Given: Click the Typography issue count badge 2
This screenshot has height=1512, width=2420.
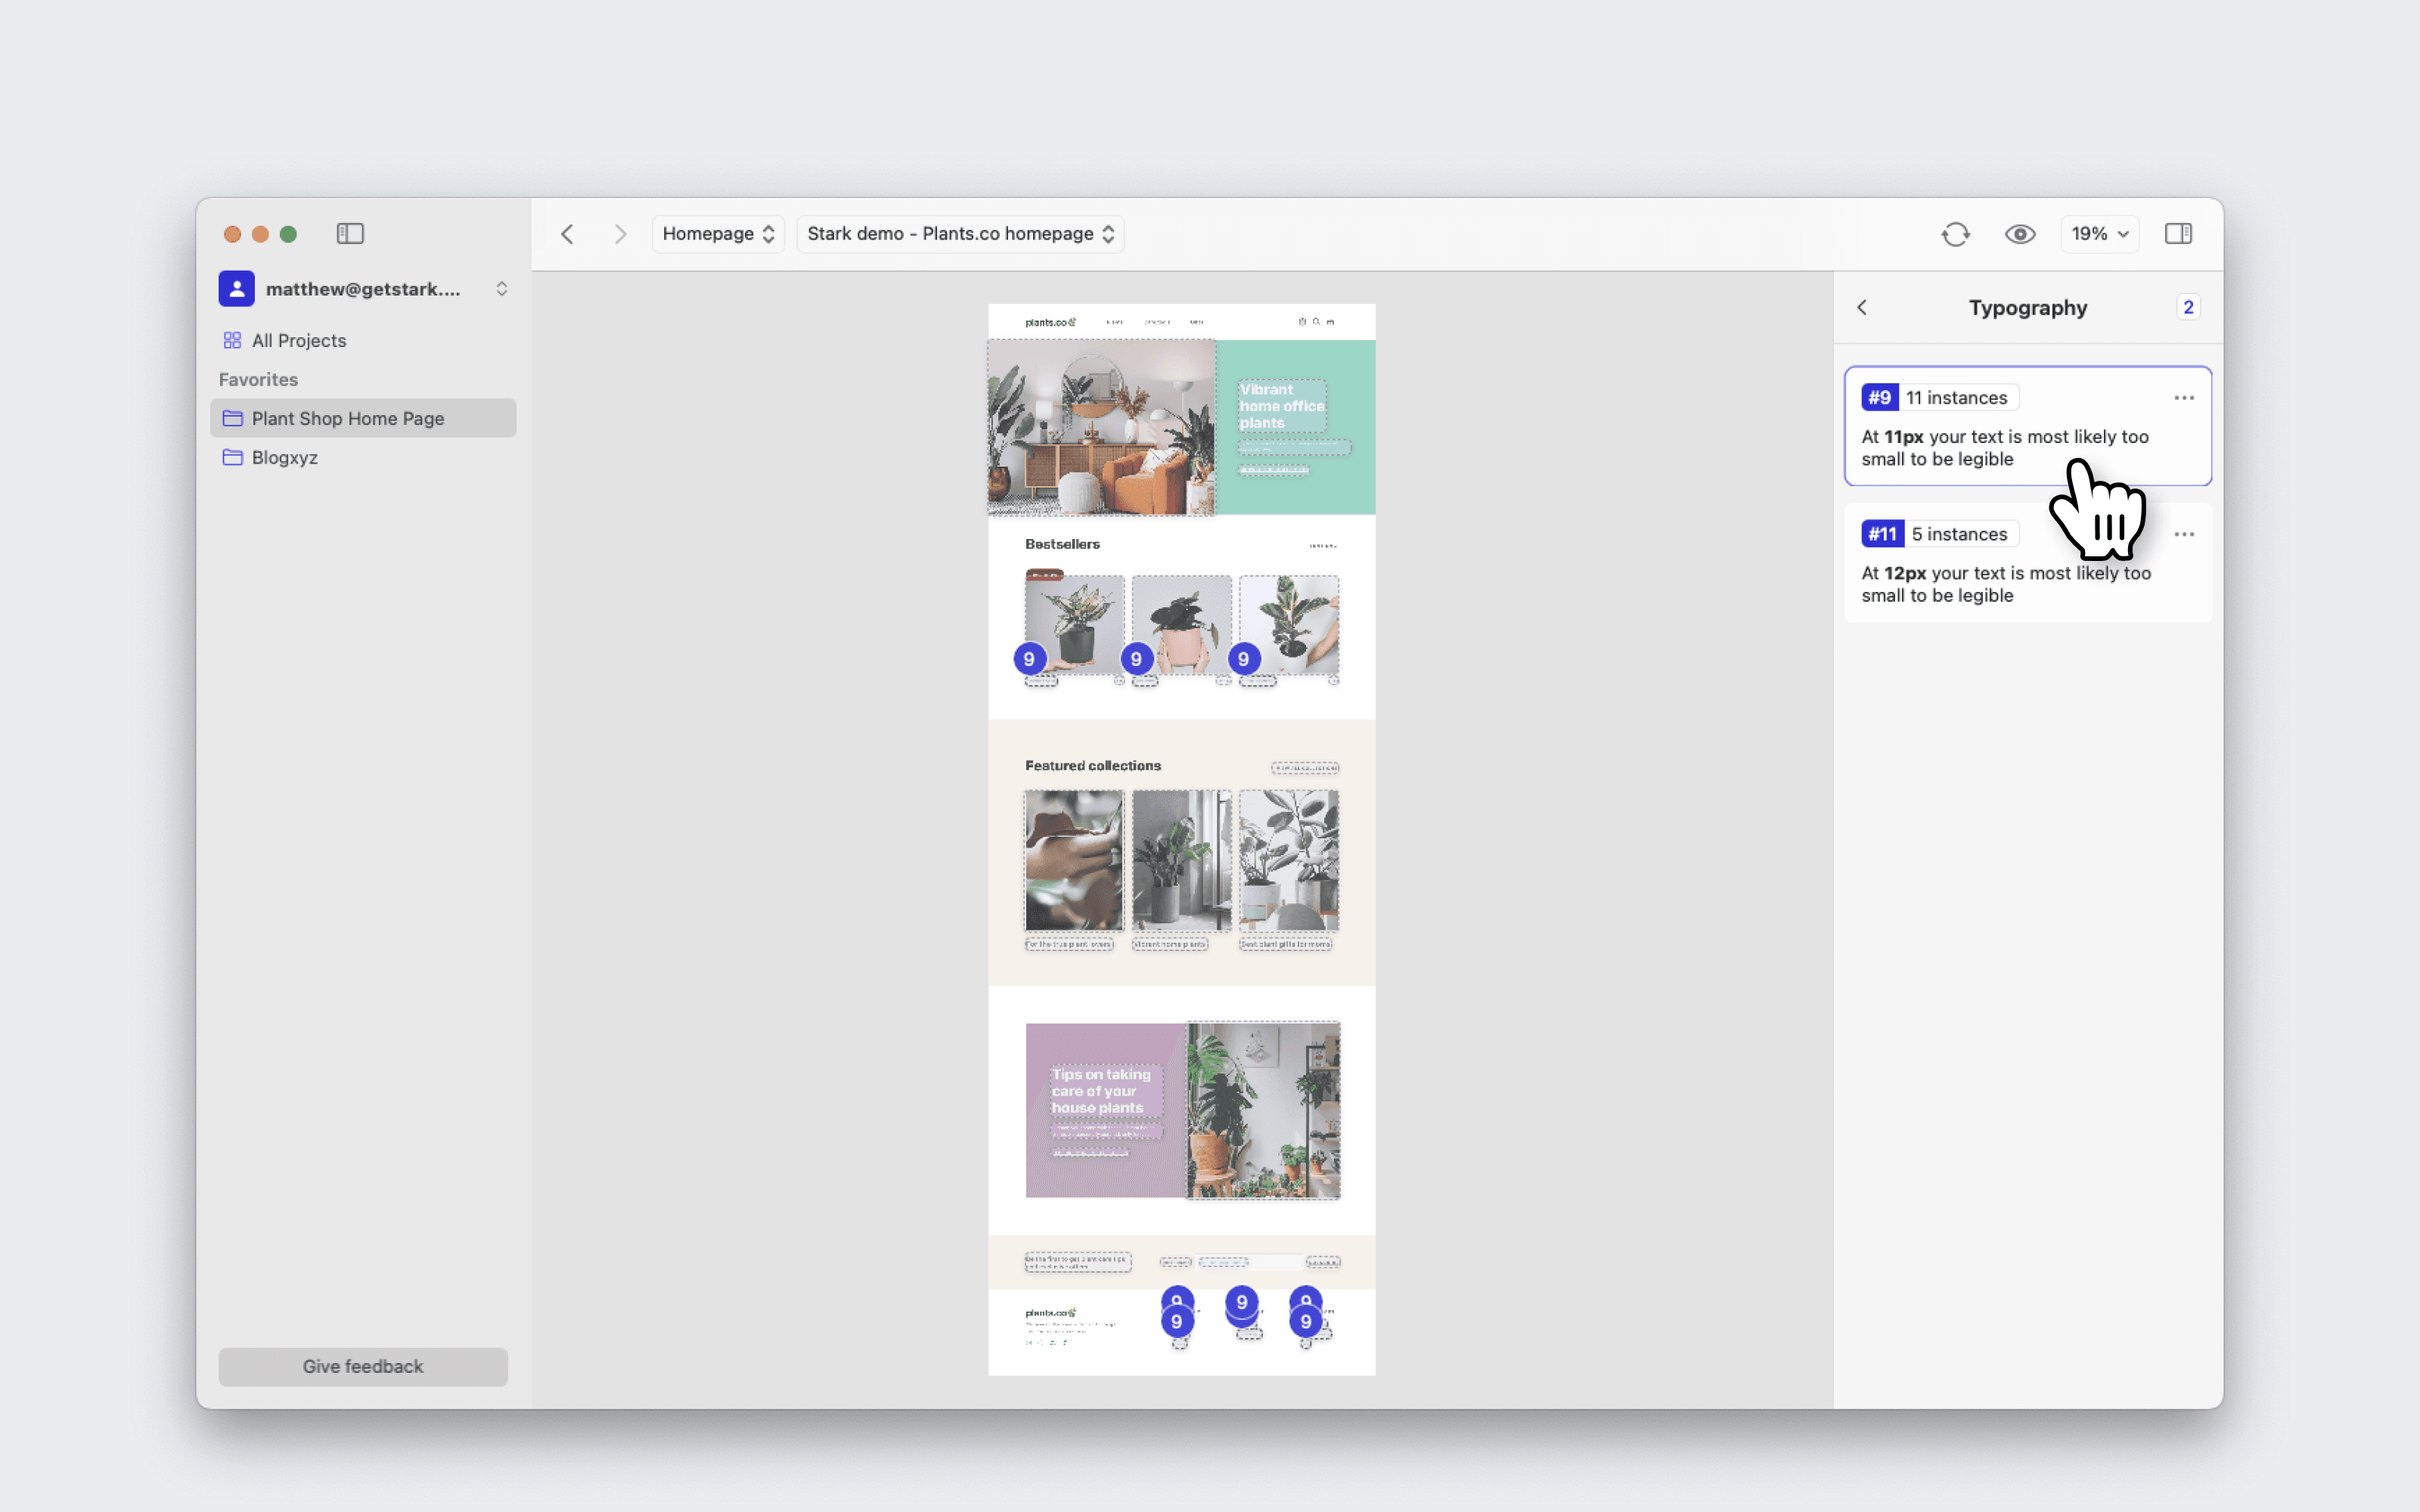Looking at the screenshot, I should (x=2188, y=307).
